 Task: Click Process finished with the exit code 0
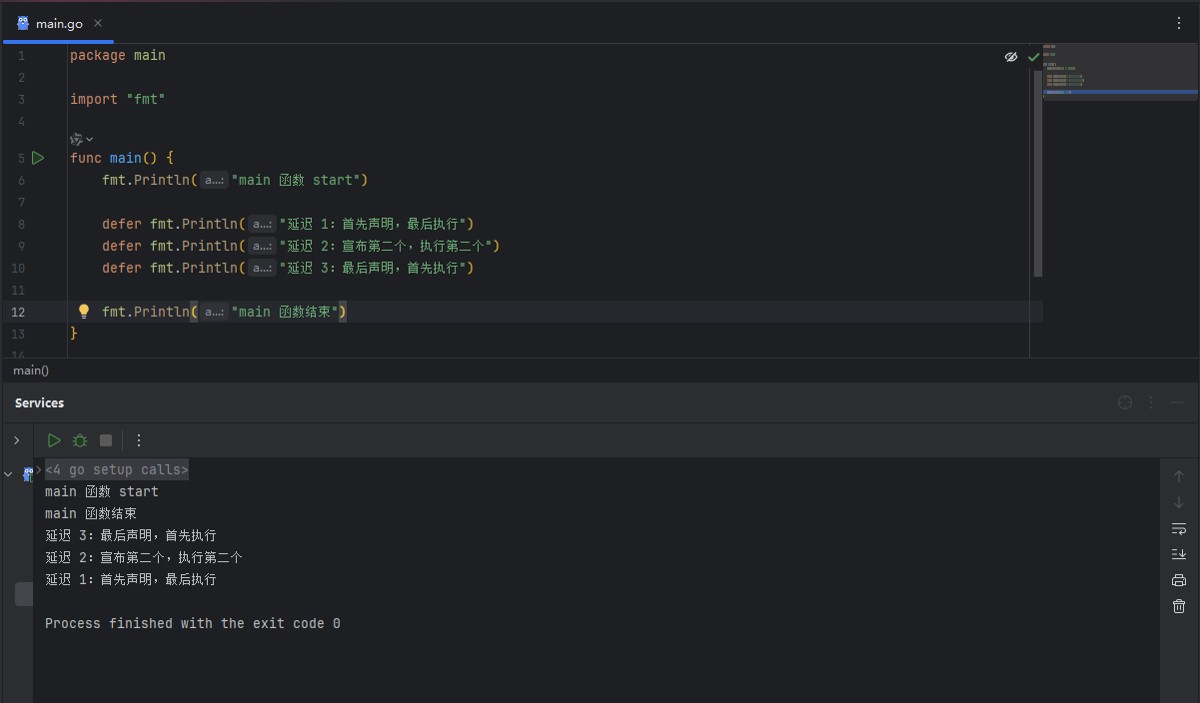(x=193, y=624)
